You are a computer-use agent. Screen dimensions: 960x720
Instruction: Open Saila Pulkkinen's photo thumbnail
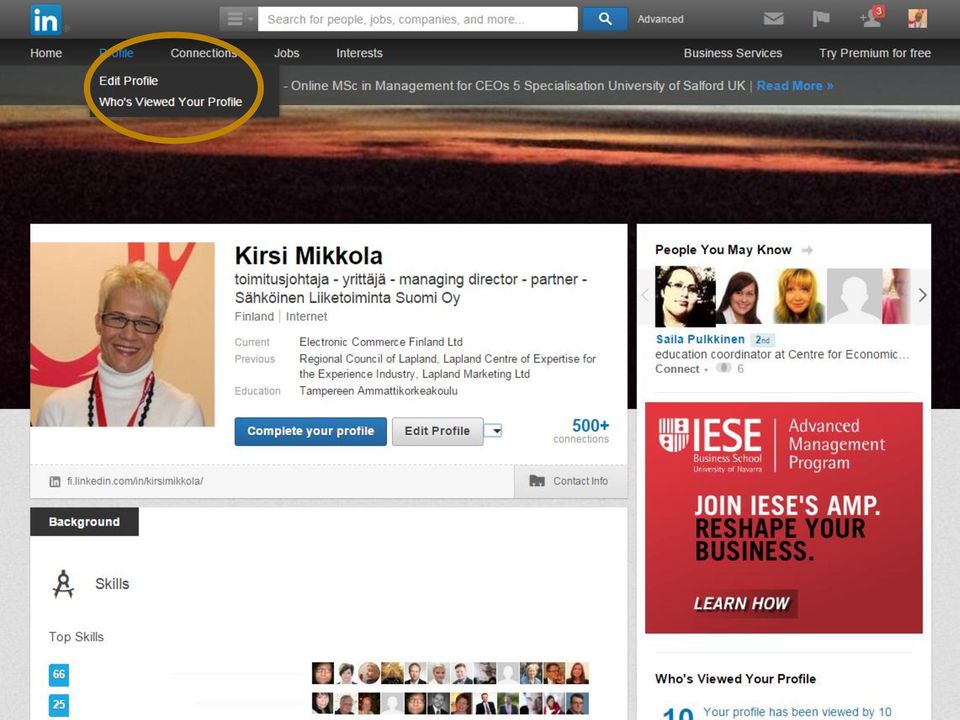pos(685,296)
